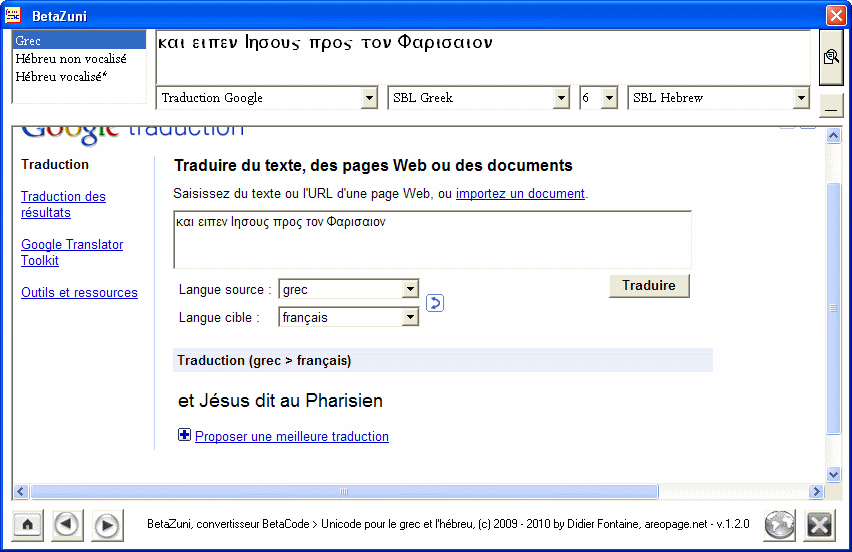Select Hébreu non vocalisé in list
The height and width of the screenshot is (552, 852).
pos(79,58)
